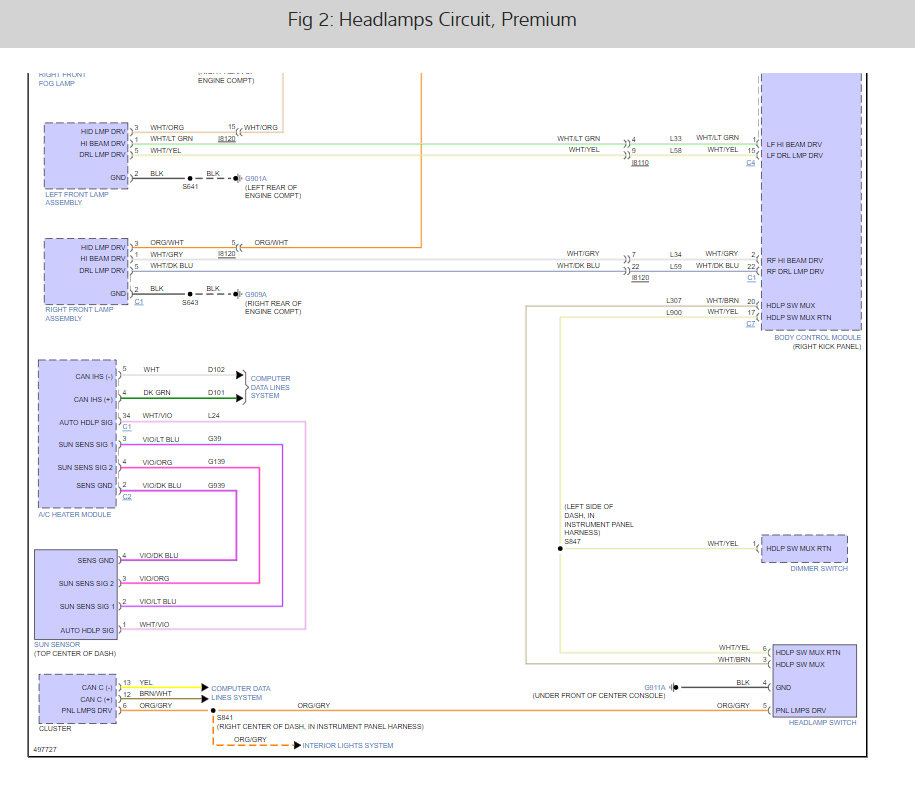Click the G901A ground link
Viewport: 915px width, 786px height.
[x=256, y=179]
